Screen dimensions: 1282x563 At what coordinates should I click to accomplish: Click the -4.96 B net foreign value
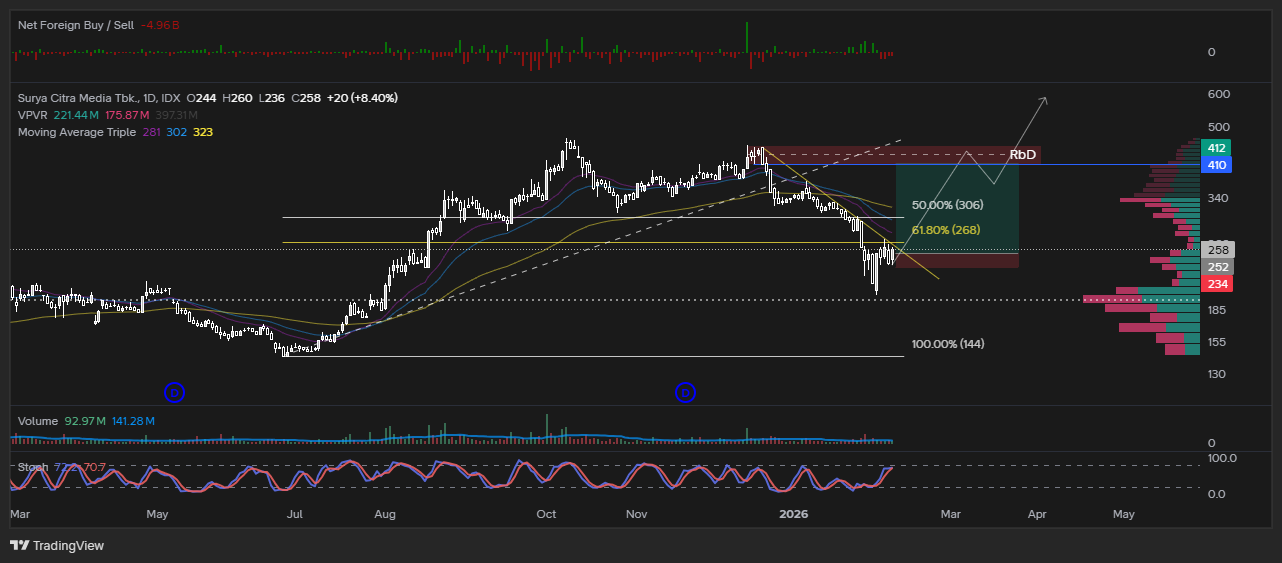point(161,25)
